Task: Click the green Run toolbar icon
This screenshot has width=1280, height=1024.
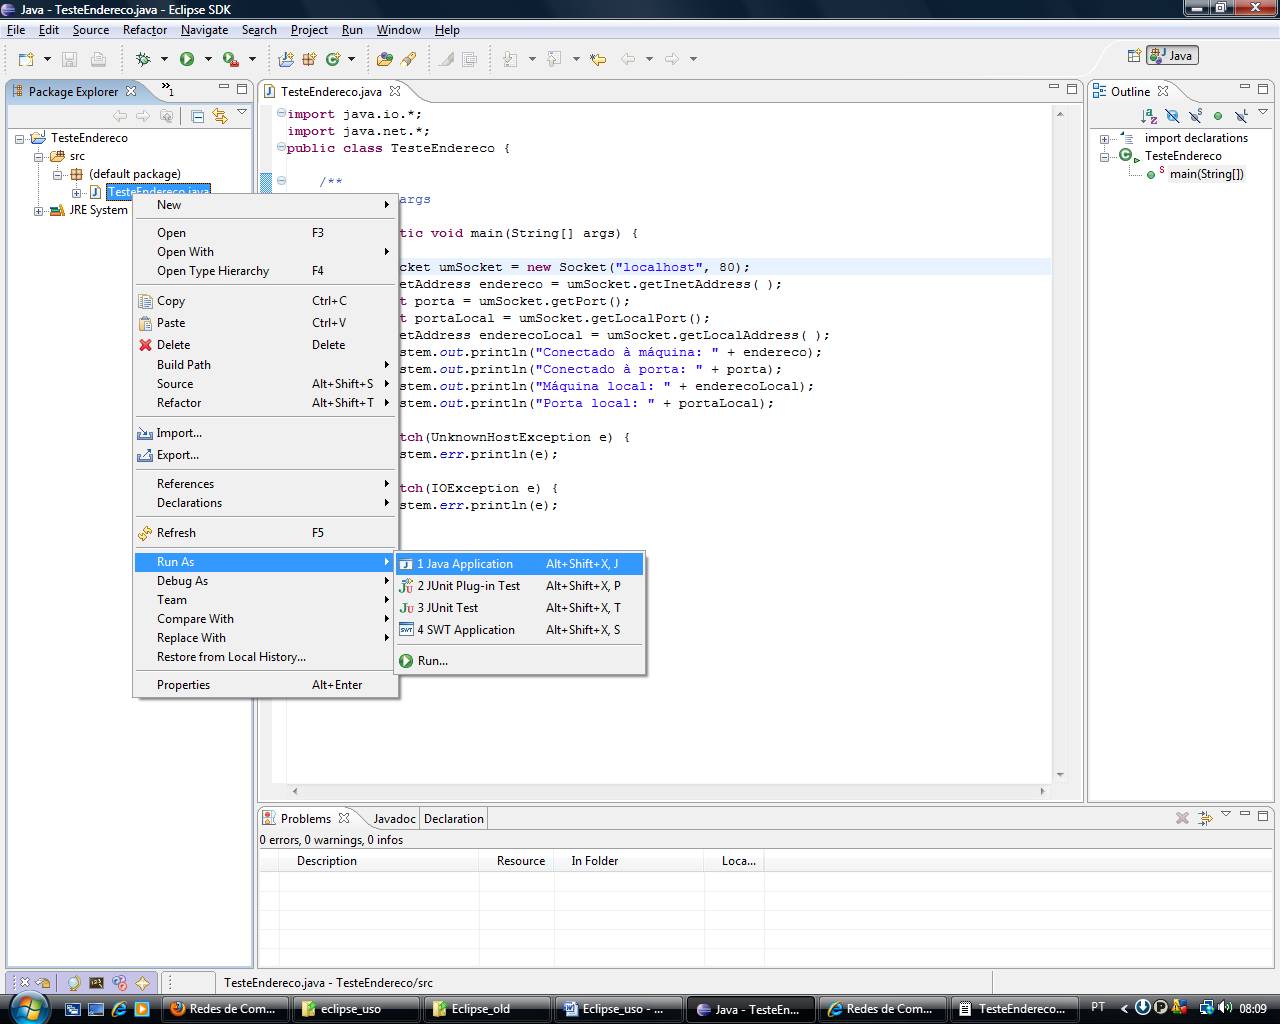Action: pyautogui.click(x=187, y=59)
